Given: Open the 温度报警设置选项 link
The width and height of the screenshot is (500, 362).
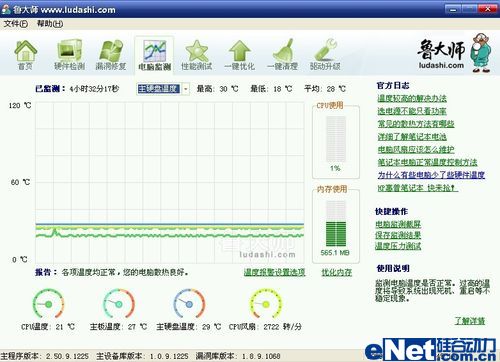Looking at the screenshot, I should coord(274,272).
